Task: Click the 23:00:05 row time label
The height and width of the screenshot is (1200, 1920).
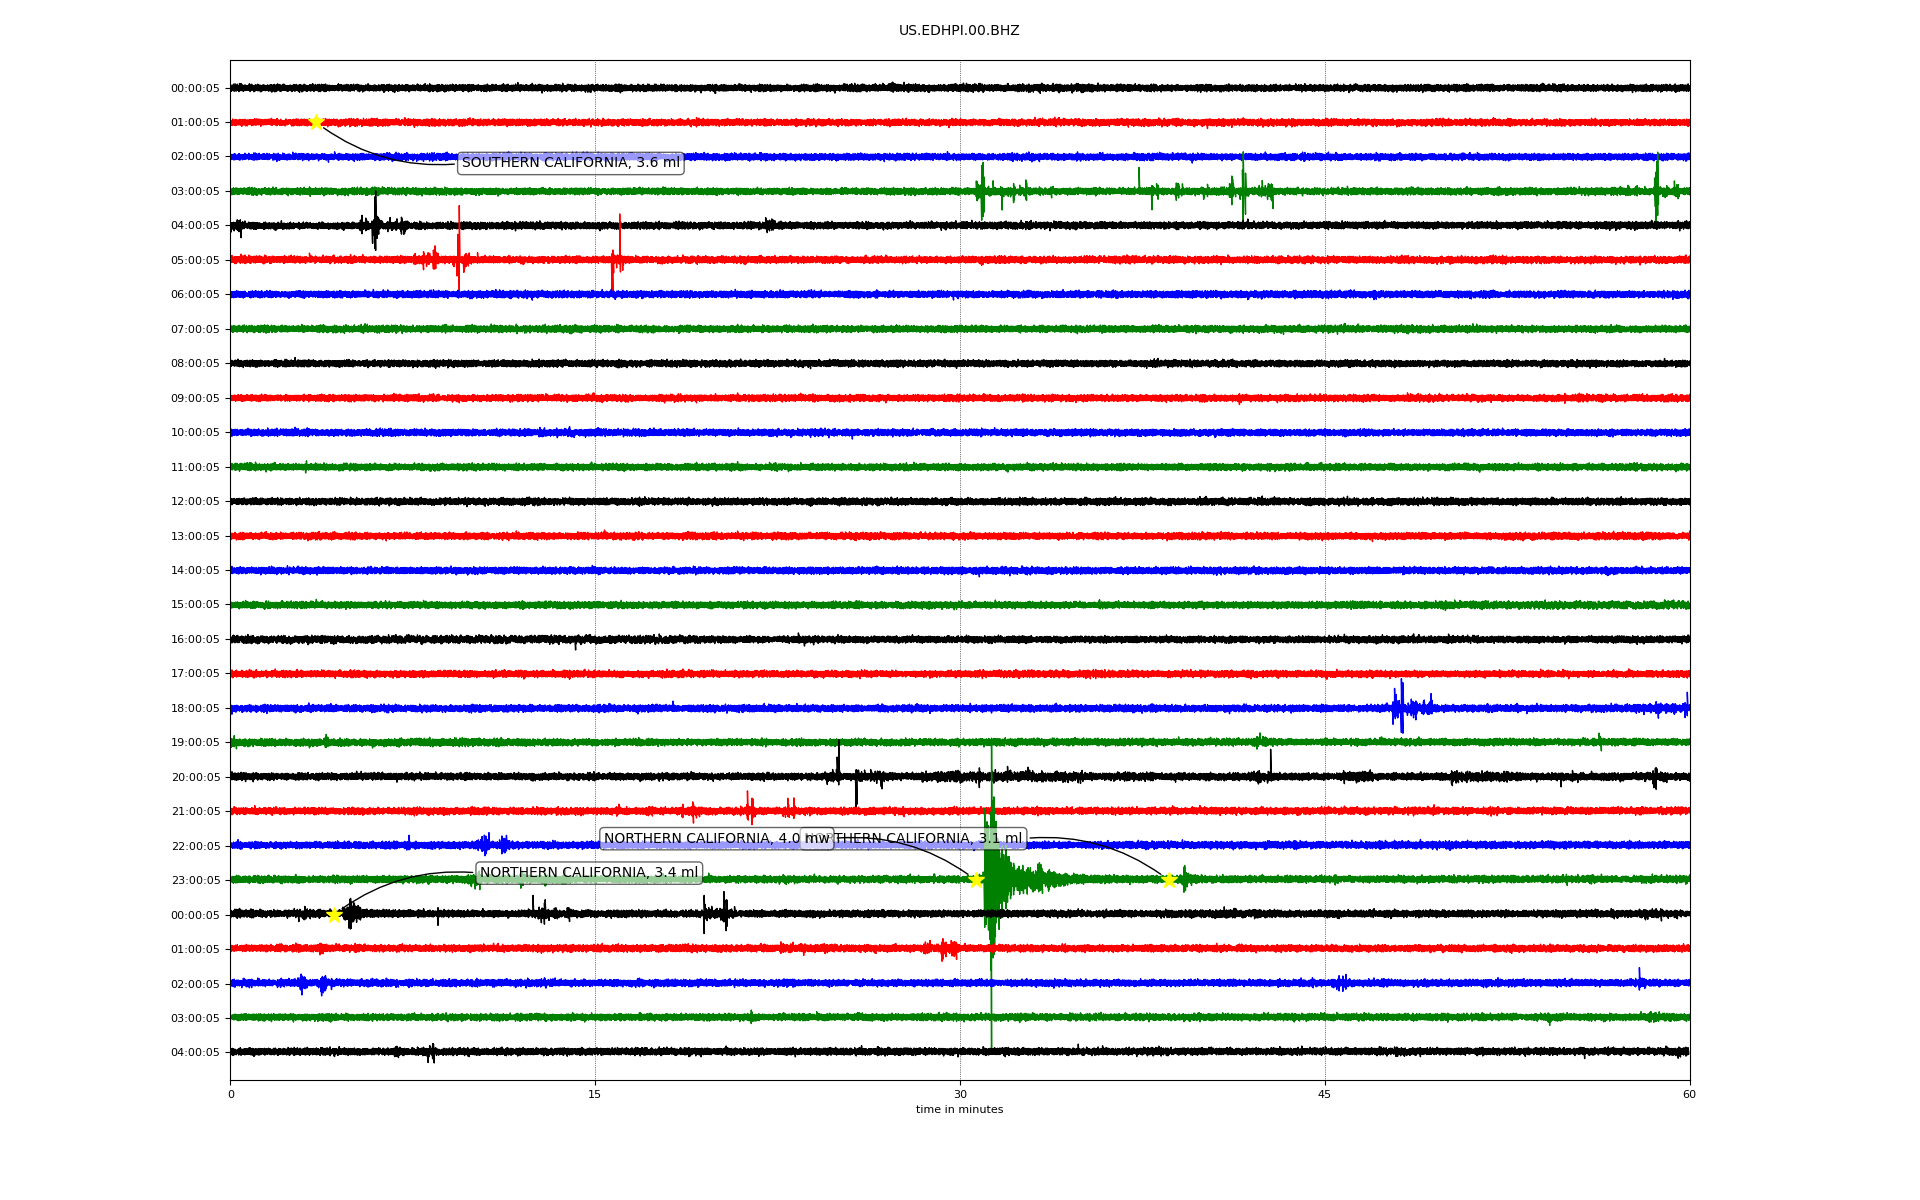Action: tap(195, 880)
